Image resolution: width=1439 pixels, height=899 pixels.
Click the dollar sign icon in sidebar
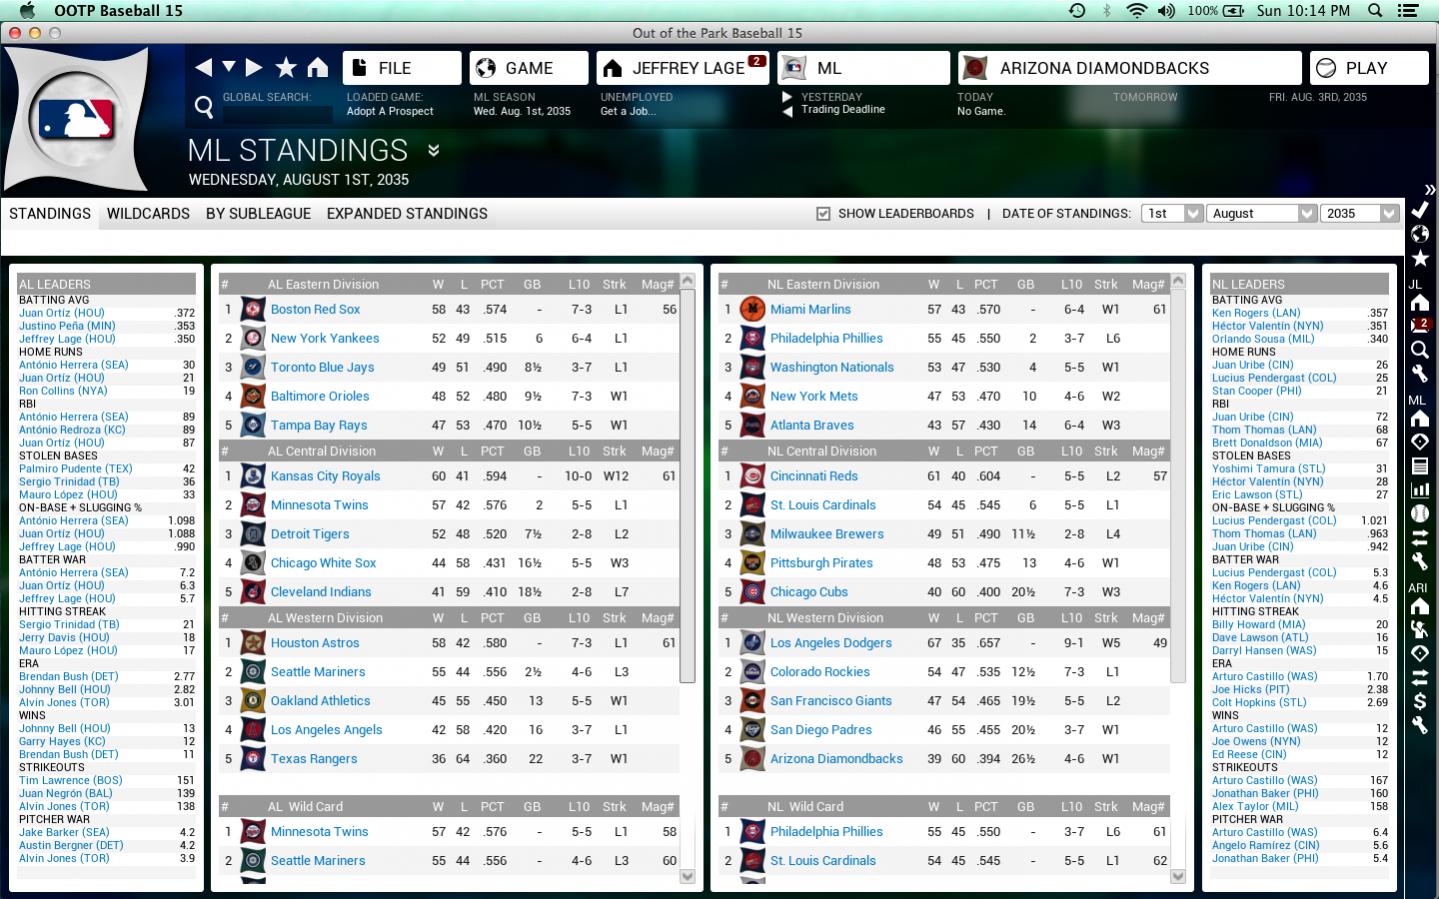point(1419,701)
